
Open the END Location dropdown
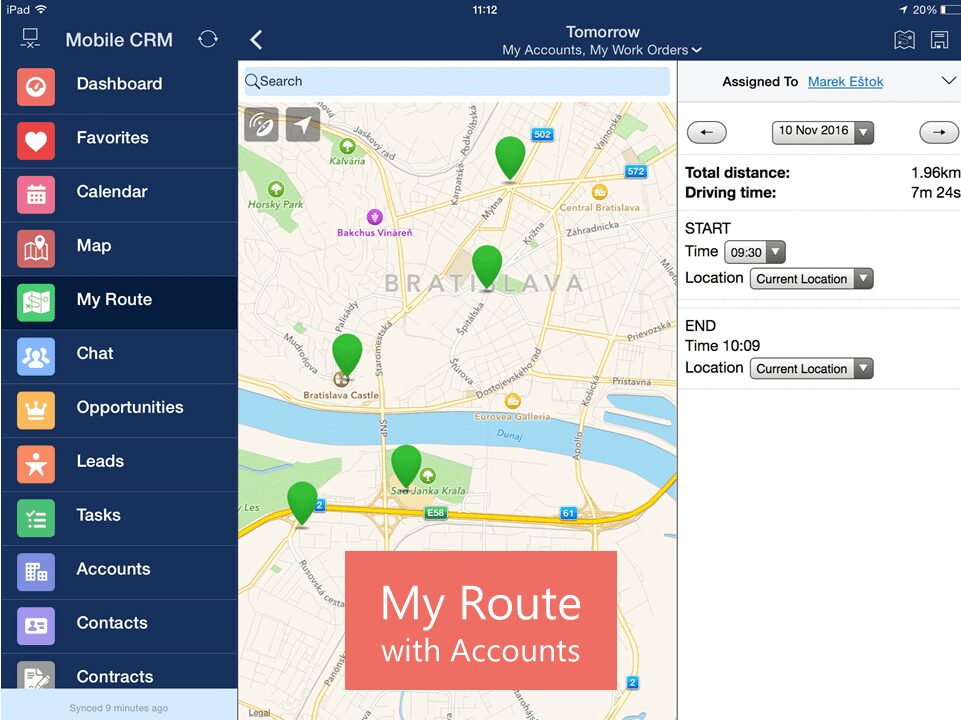[x=811, y=368]
